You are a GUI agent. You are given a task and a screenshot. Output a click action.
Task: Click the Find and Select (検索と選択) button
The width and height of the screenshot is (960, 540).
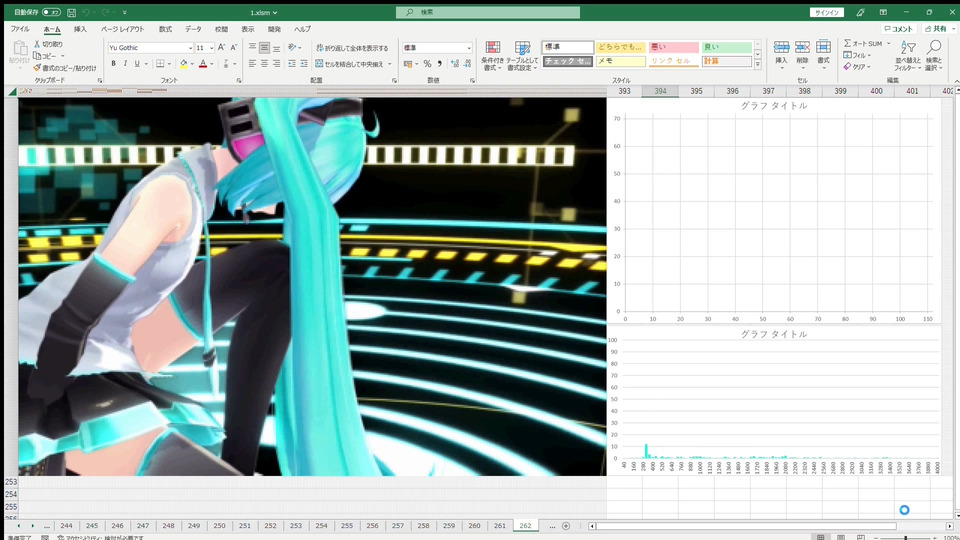pos(934,56)
